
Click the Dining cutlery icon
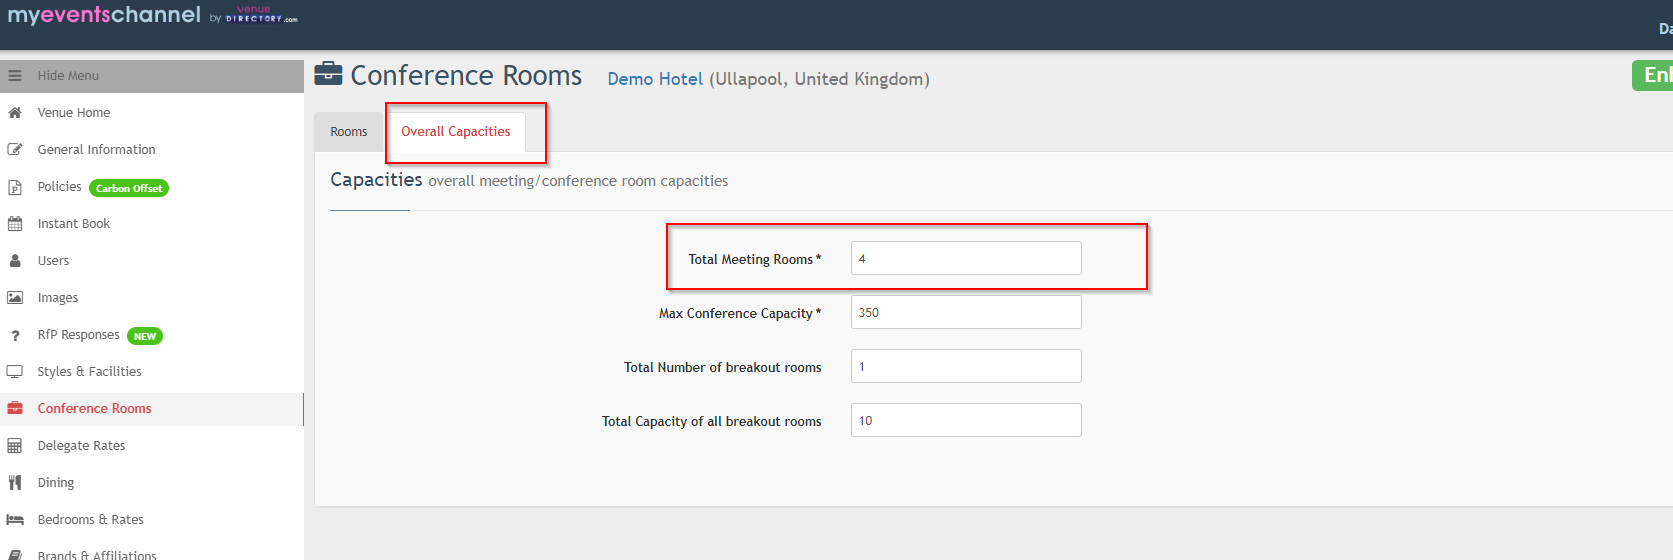pos(15,483)
